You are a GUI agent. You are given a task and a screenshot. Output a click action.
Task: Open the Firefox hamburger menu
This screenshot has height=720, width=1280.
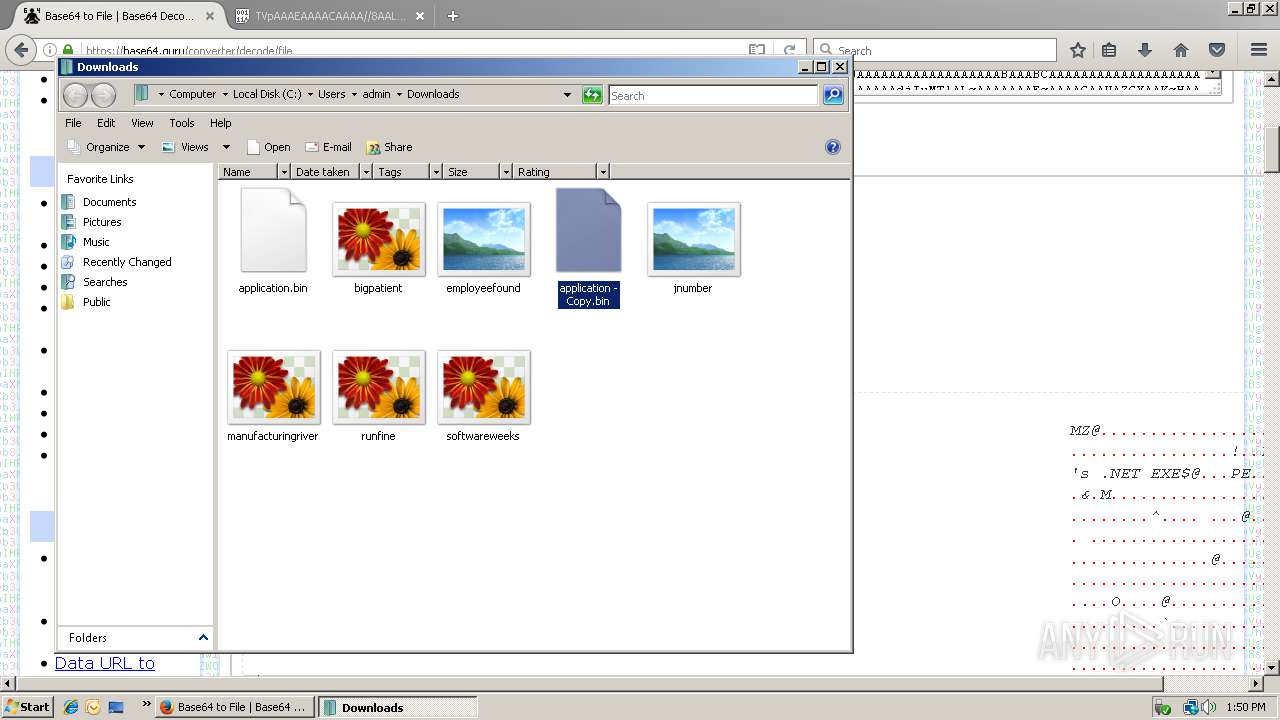[x=1259, y=50]
